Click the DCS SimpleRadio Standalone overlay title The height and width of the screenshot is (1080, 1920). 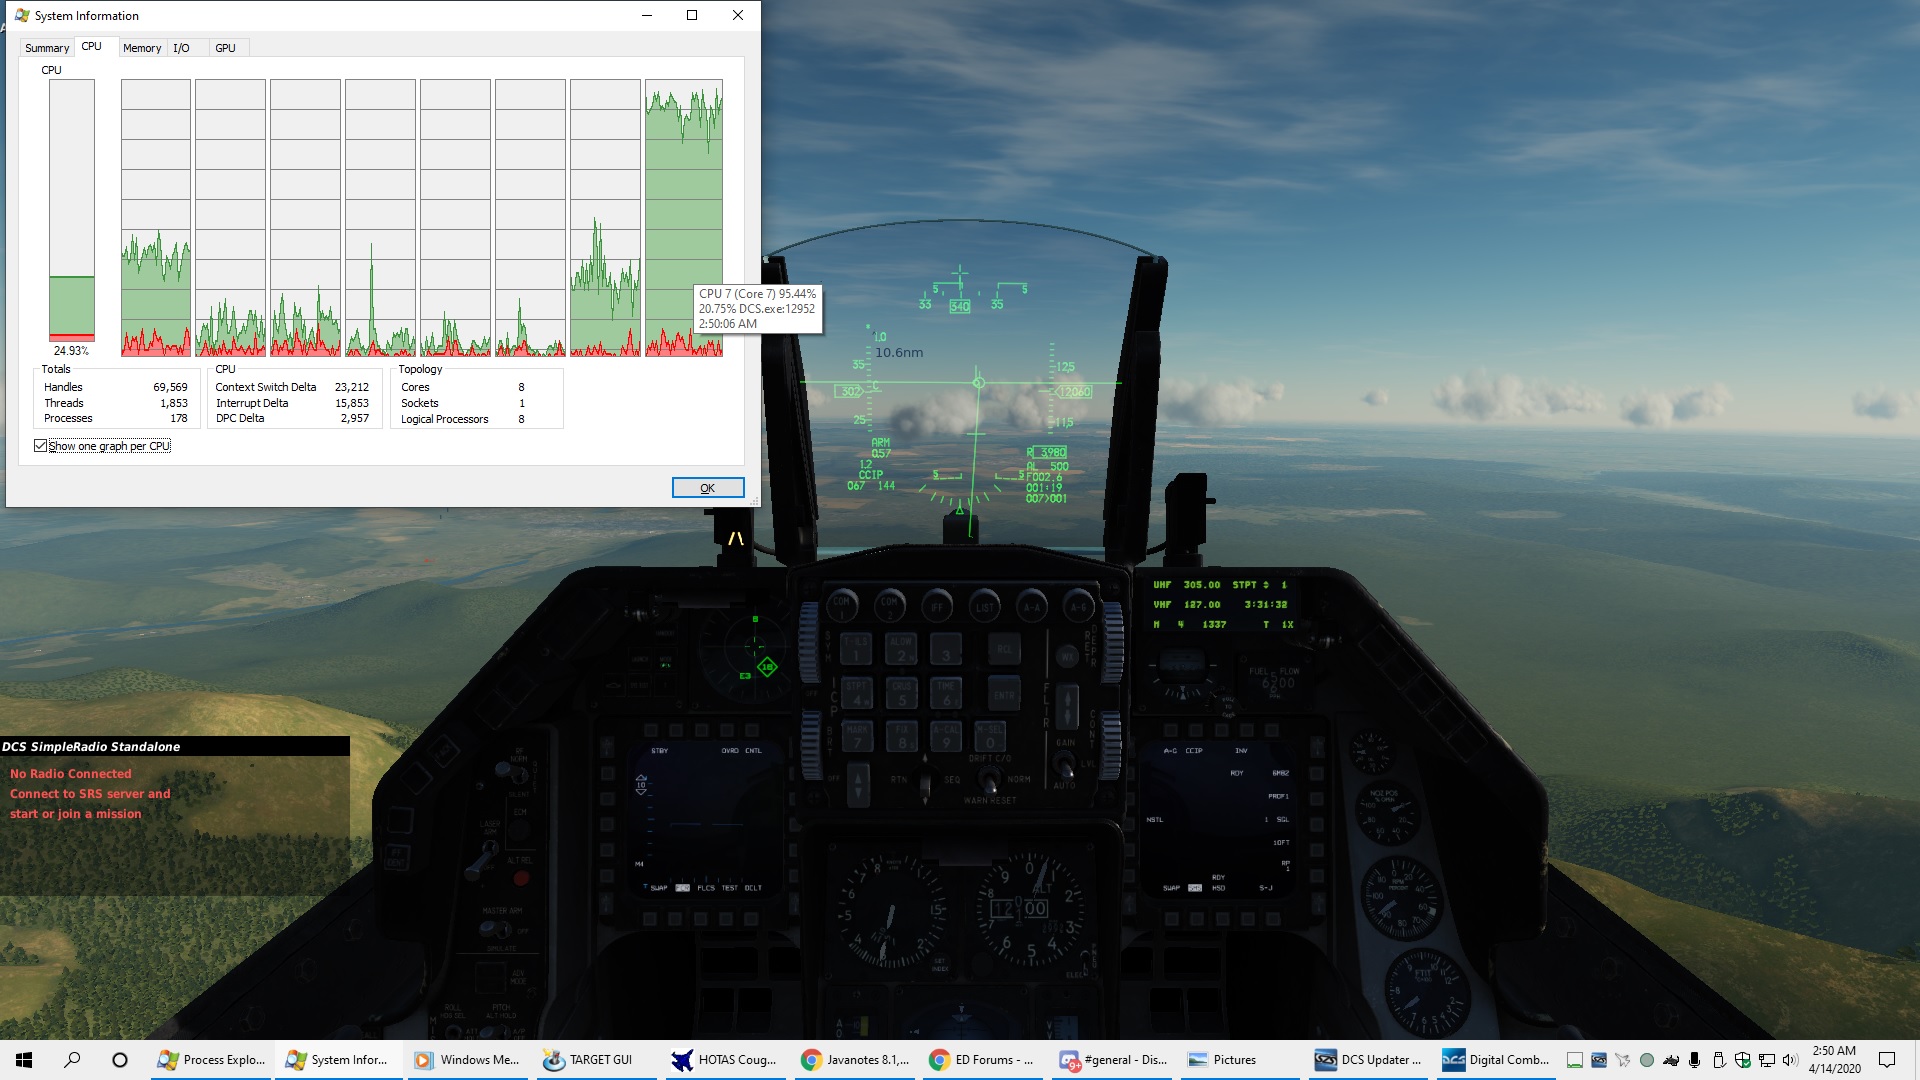click(91, 747)
